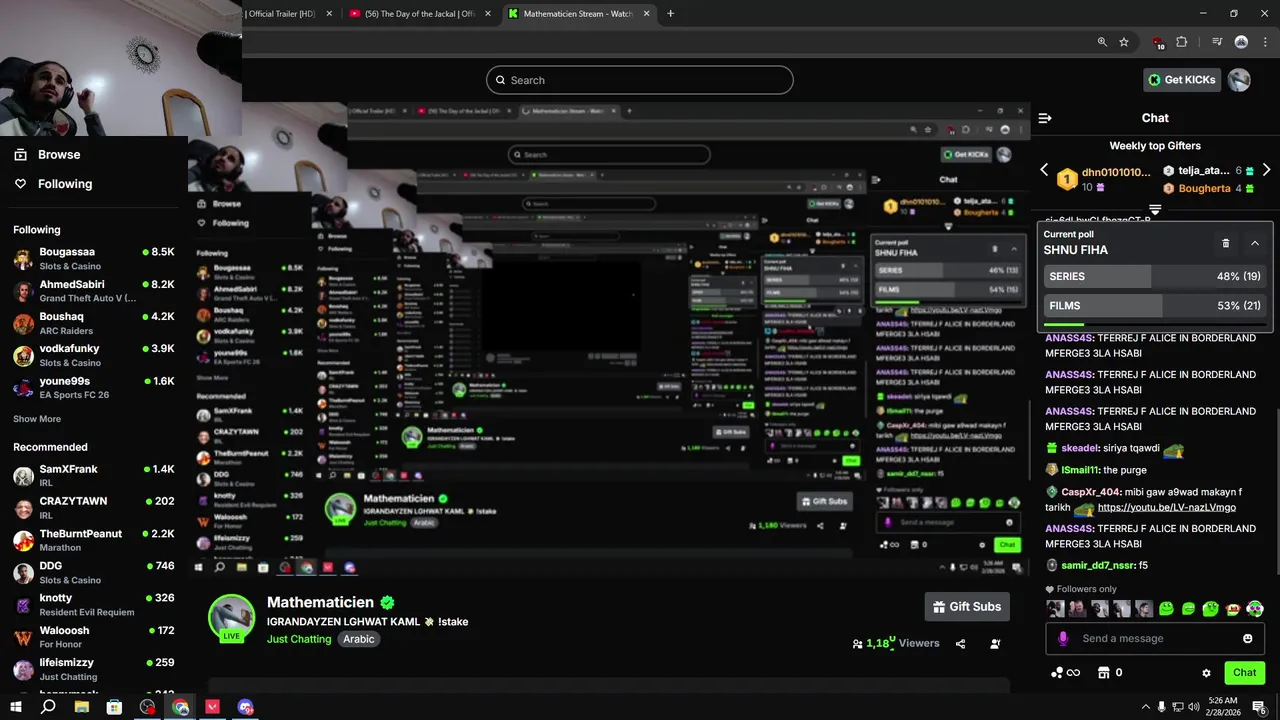The width and height of the screenshot is (1280, 720).
Task: Open Chrome extensions puzzle icon
Action: pos(1182,42)
